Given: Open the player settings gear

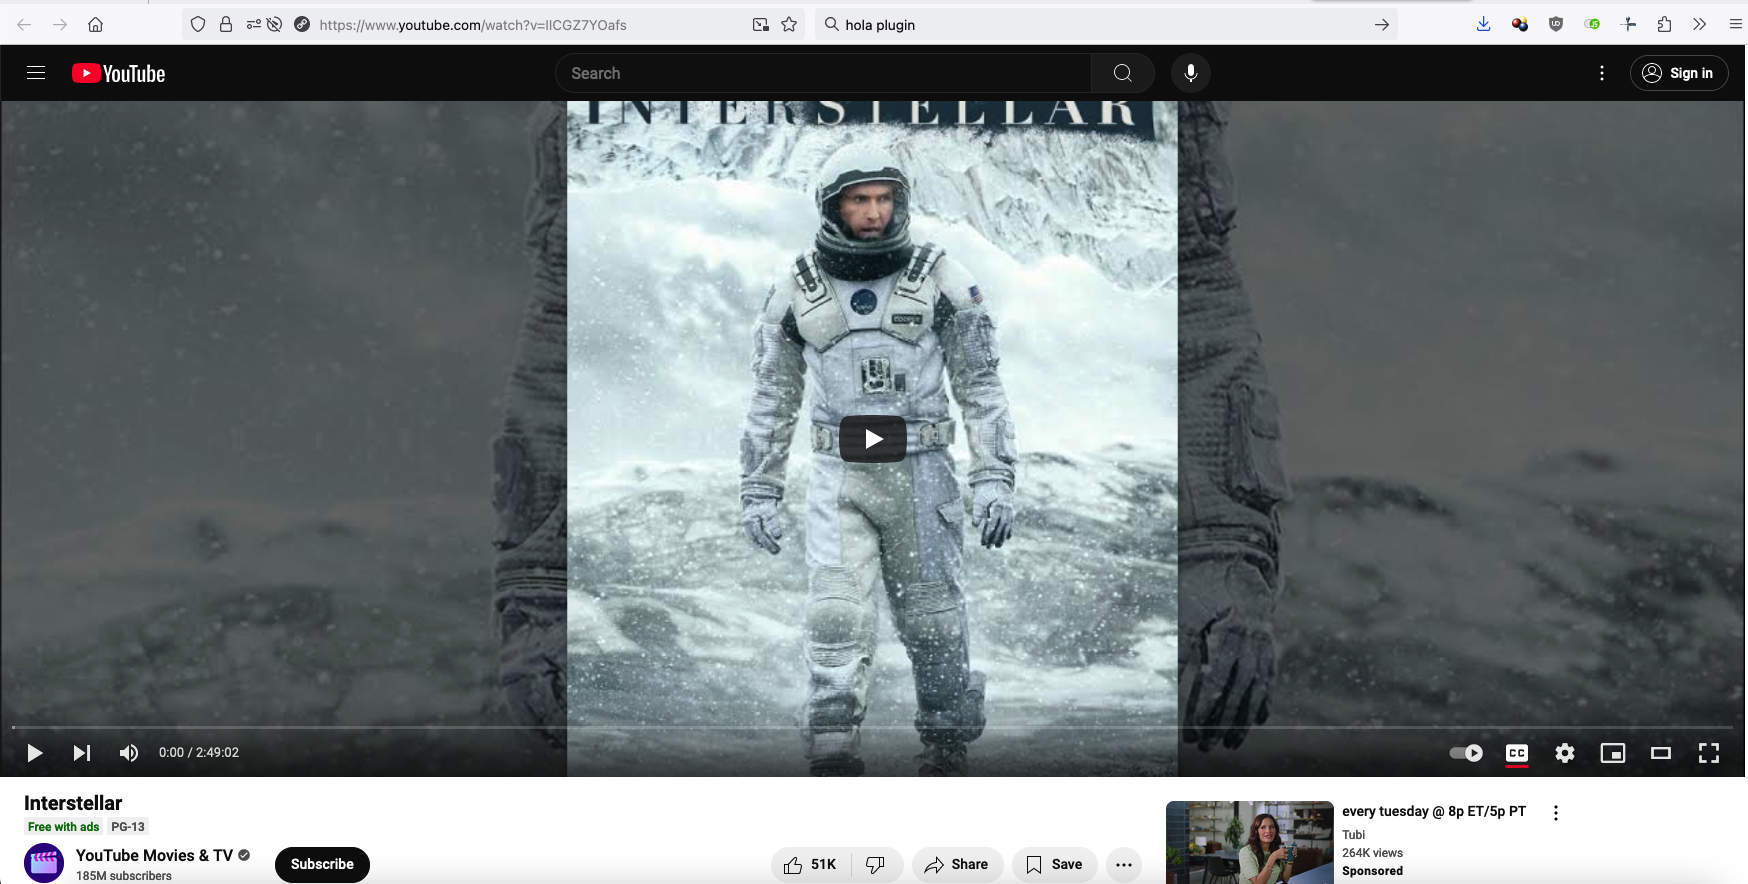Looking at the screenshot, I should (1565, 753).
